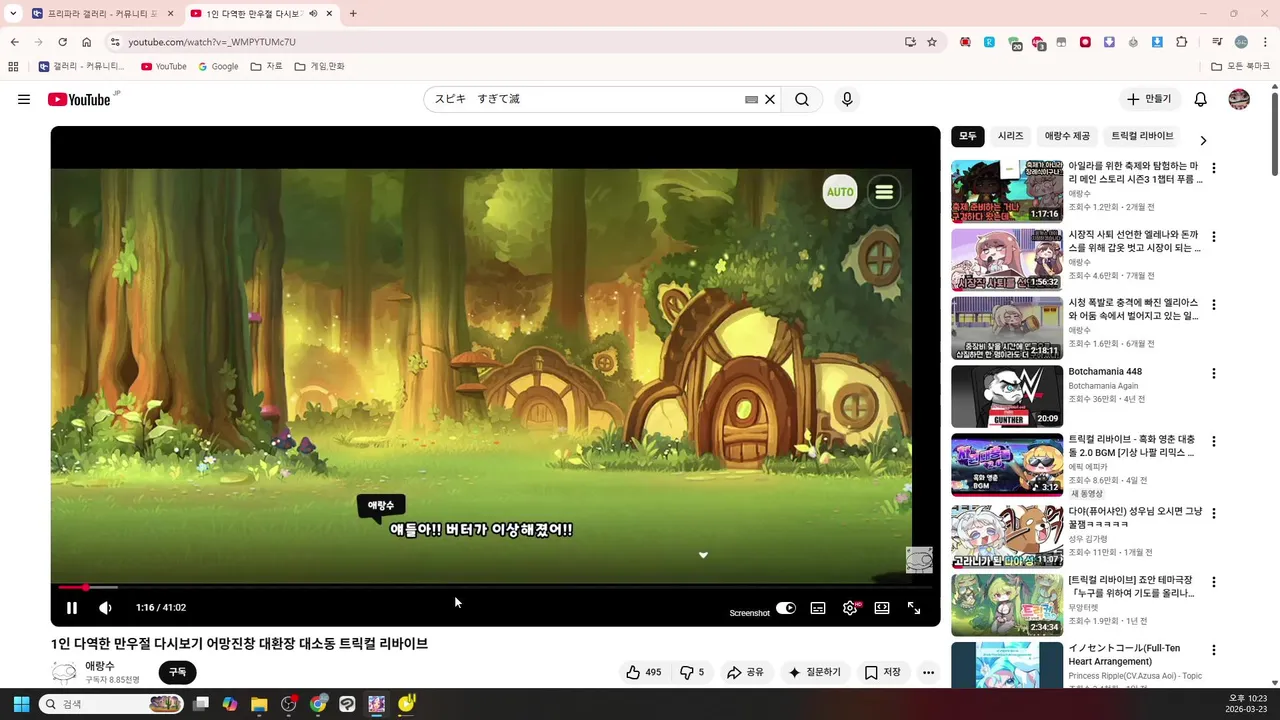Open options for the 1:56:32 video
Screen dimensions: 1280x720
1214,237
